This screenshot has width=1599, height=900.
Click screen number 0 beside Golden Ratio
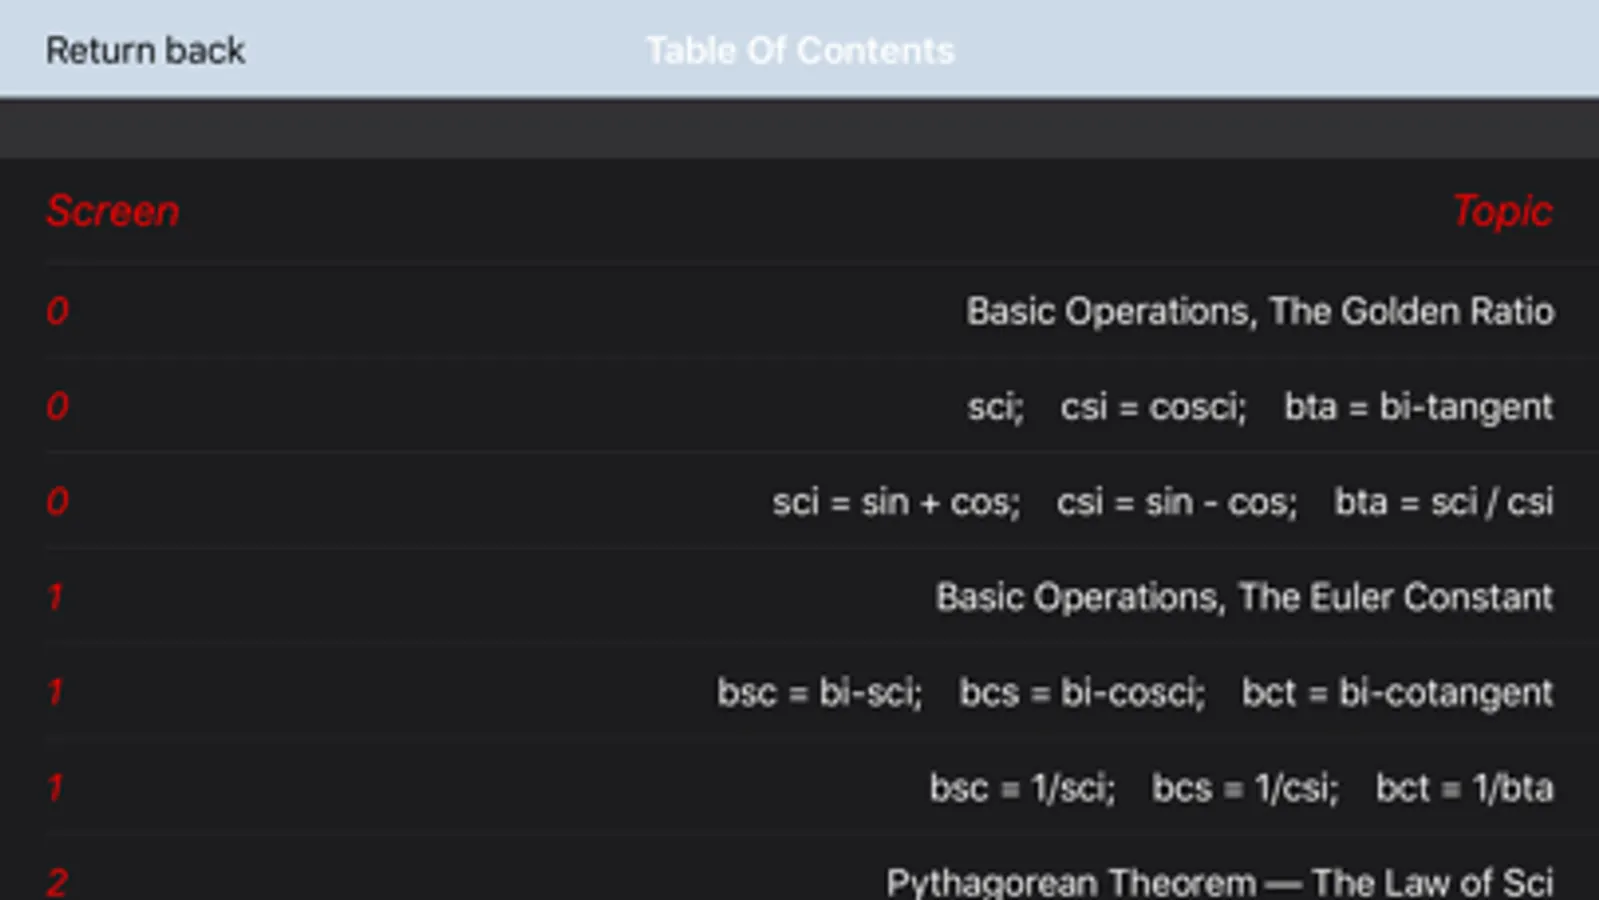pos(57,311)
